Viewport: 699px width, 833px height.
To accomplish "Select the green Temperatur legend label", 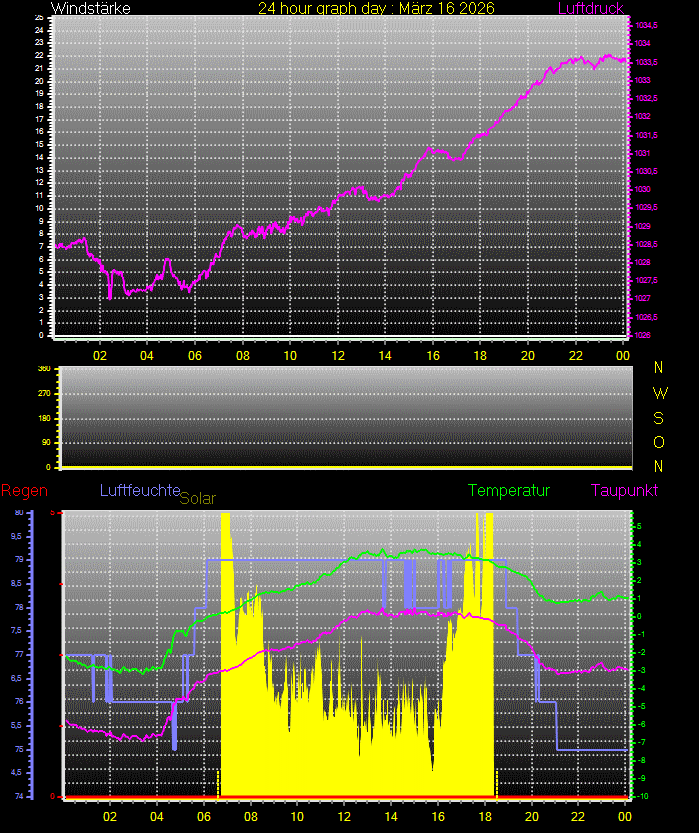I will pos(509,490).
